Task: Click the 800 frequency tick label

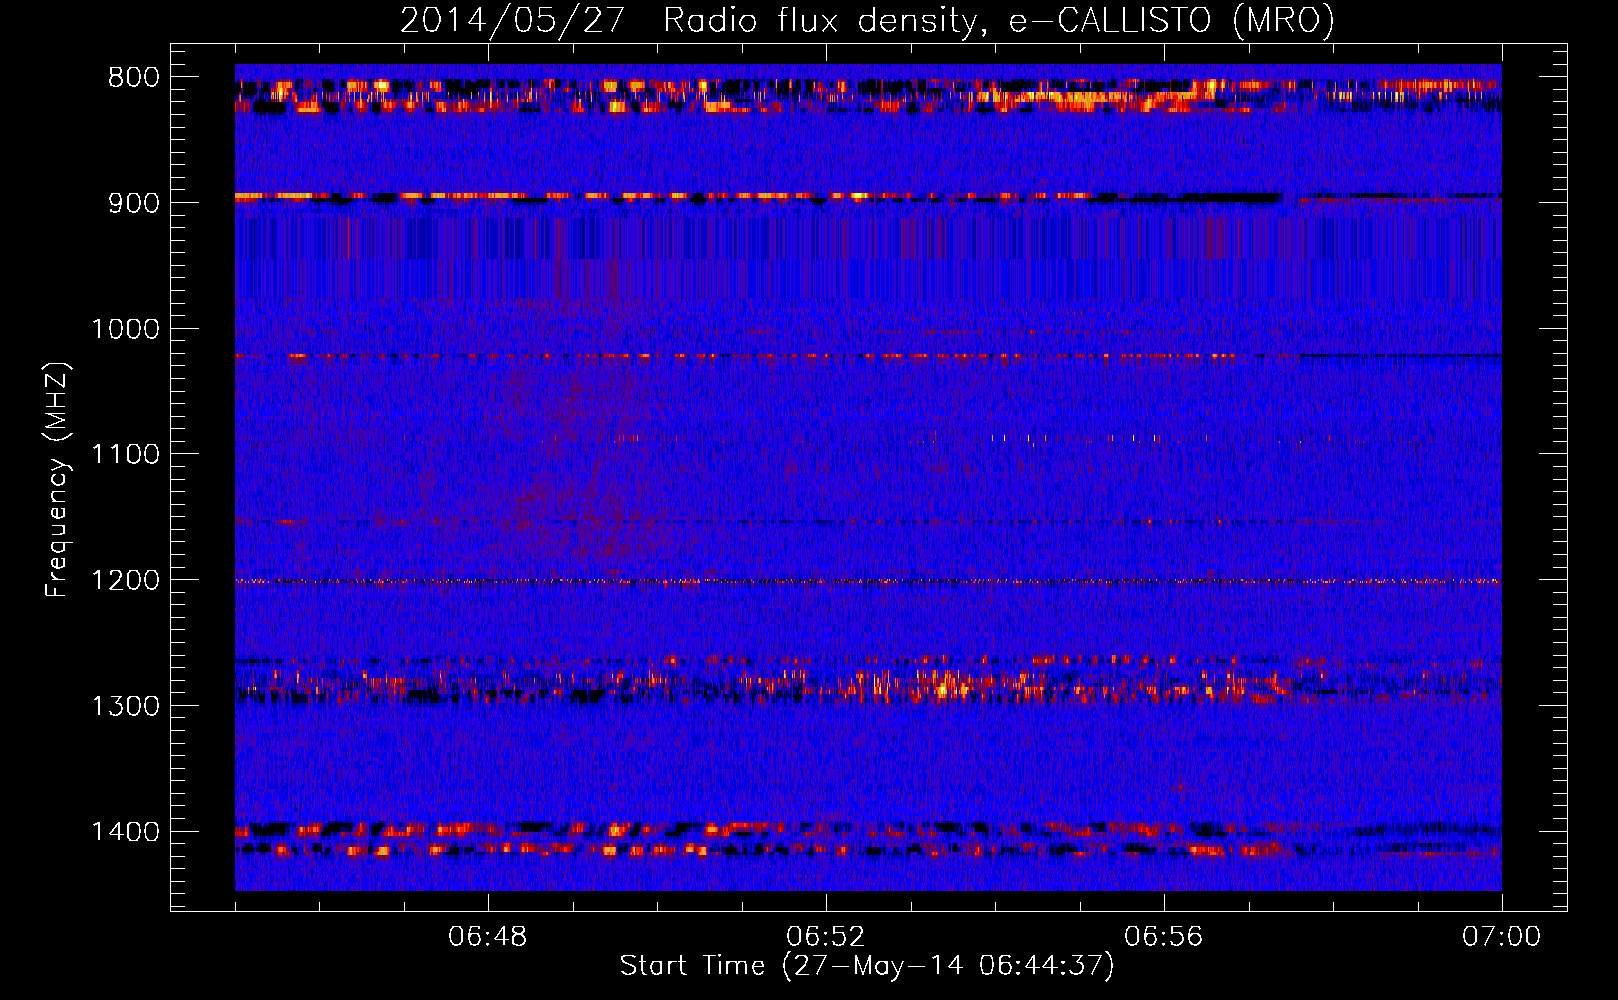Action: point(134,78)
